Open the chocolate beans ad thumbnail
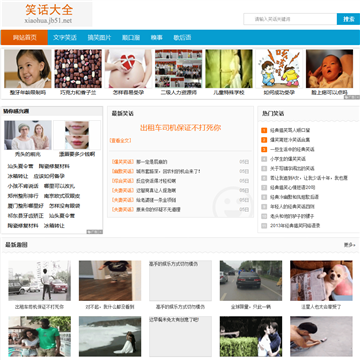 78,69
